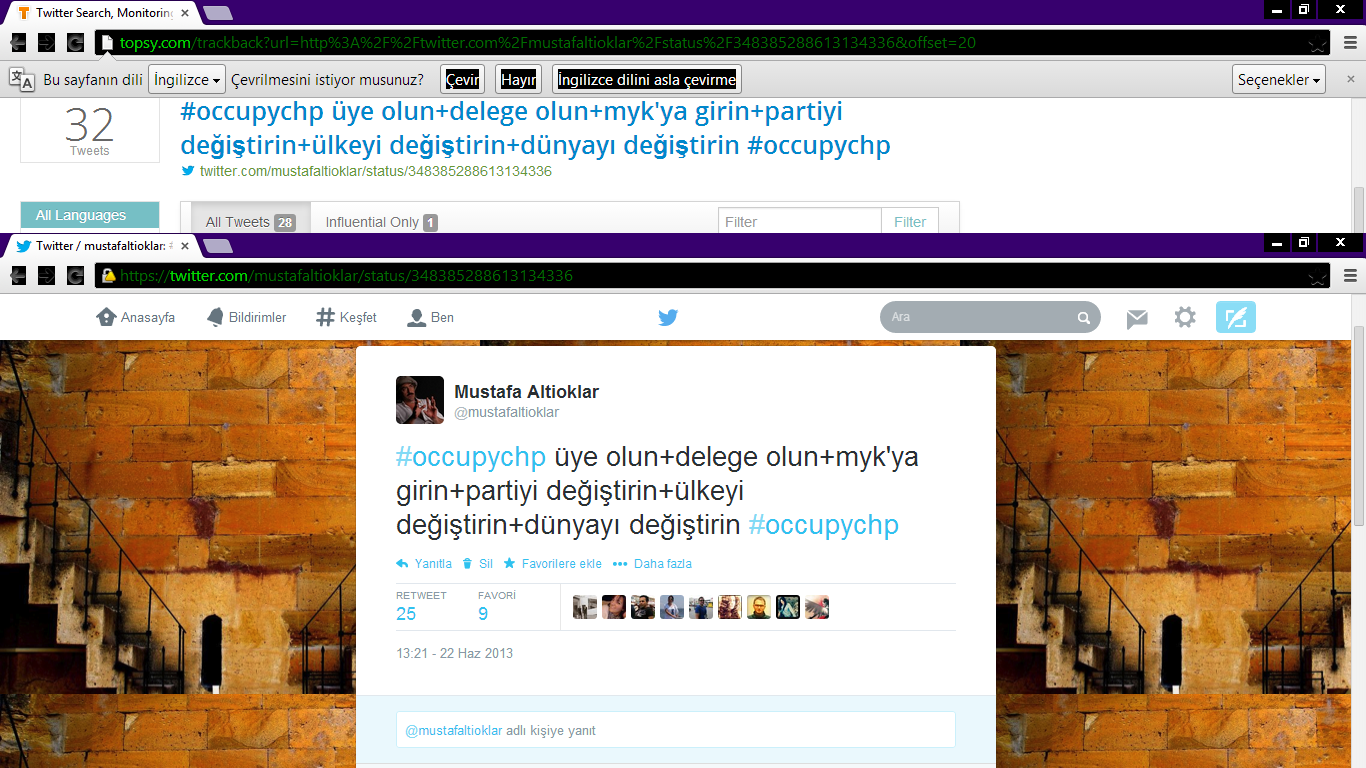Open a new tab in Twitter window
This screenshot has height=768, width=1366.
pos(217,246)
